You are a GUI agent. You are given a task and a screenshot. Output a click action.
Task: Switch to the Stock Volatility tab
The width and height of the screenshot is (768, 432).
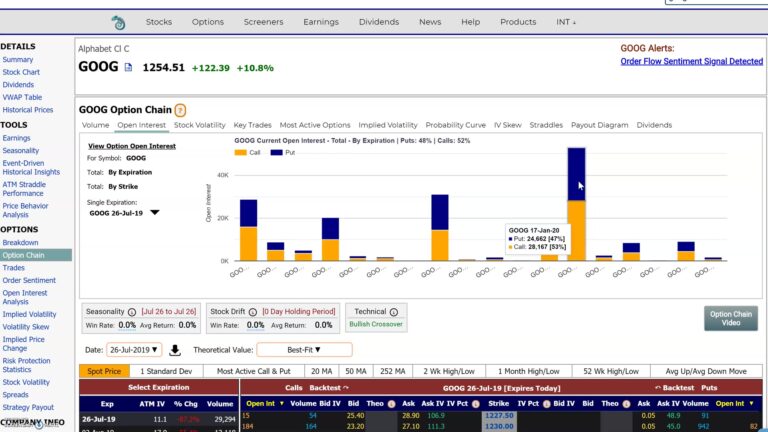[x=200, y=125]
